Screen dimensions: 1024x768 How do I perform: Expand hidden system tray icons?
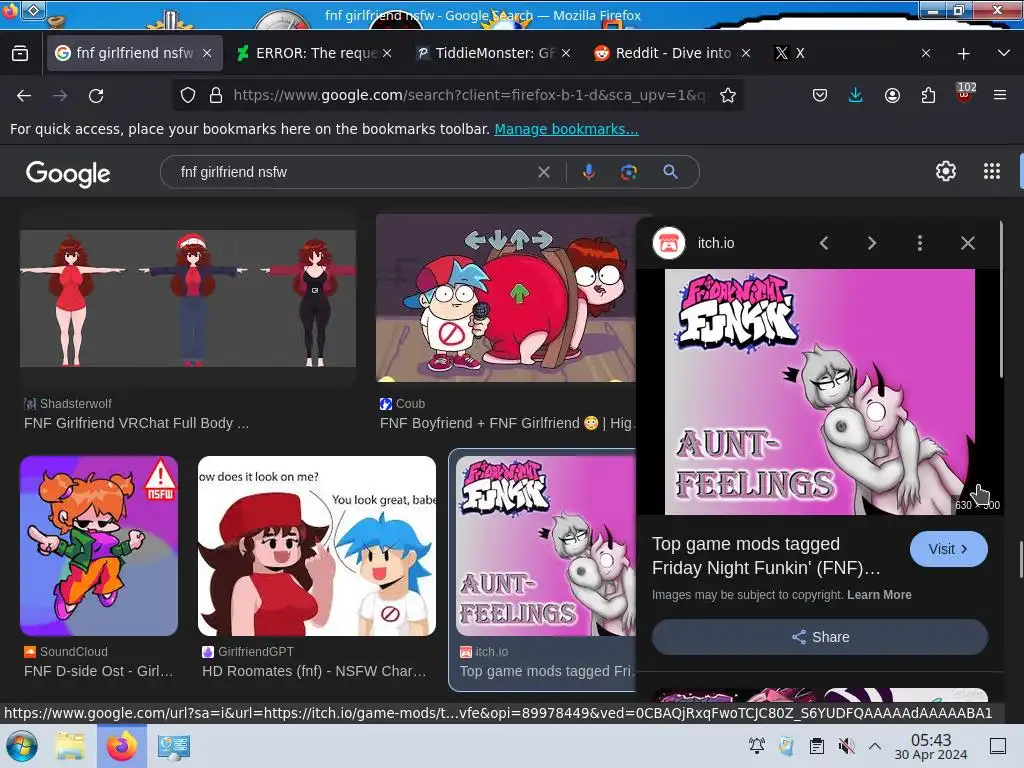(x=875, y=746)
